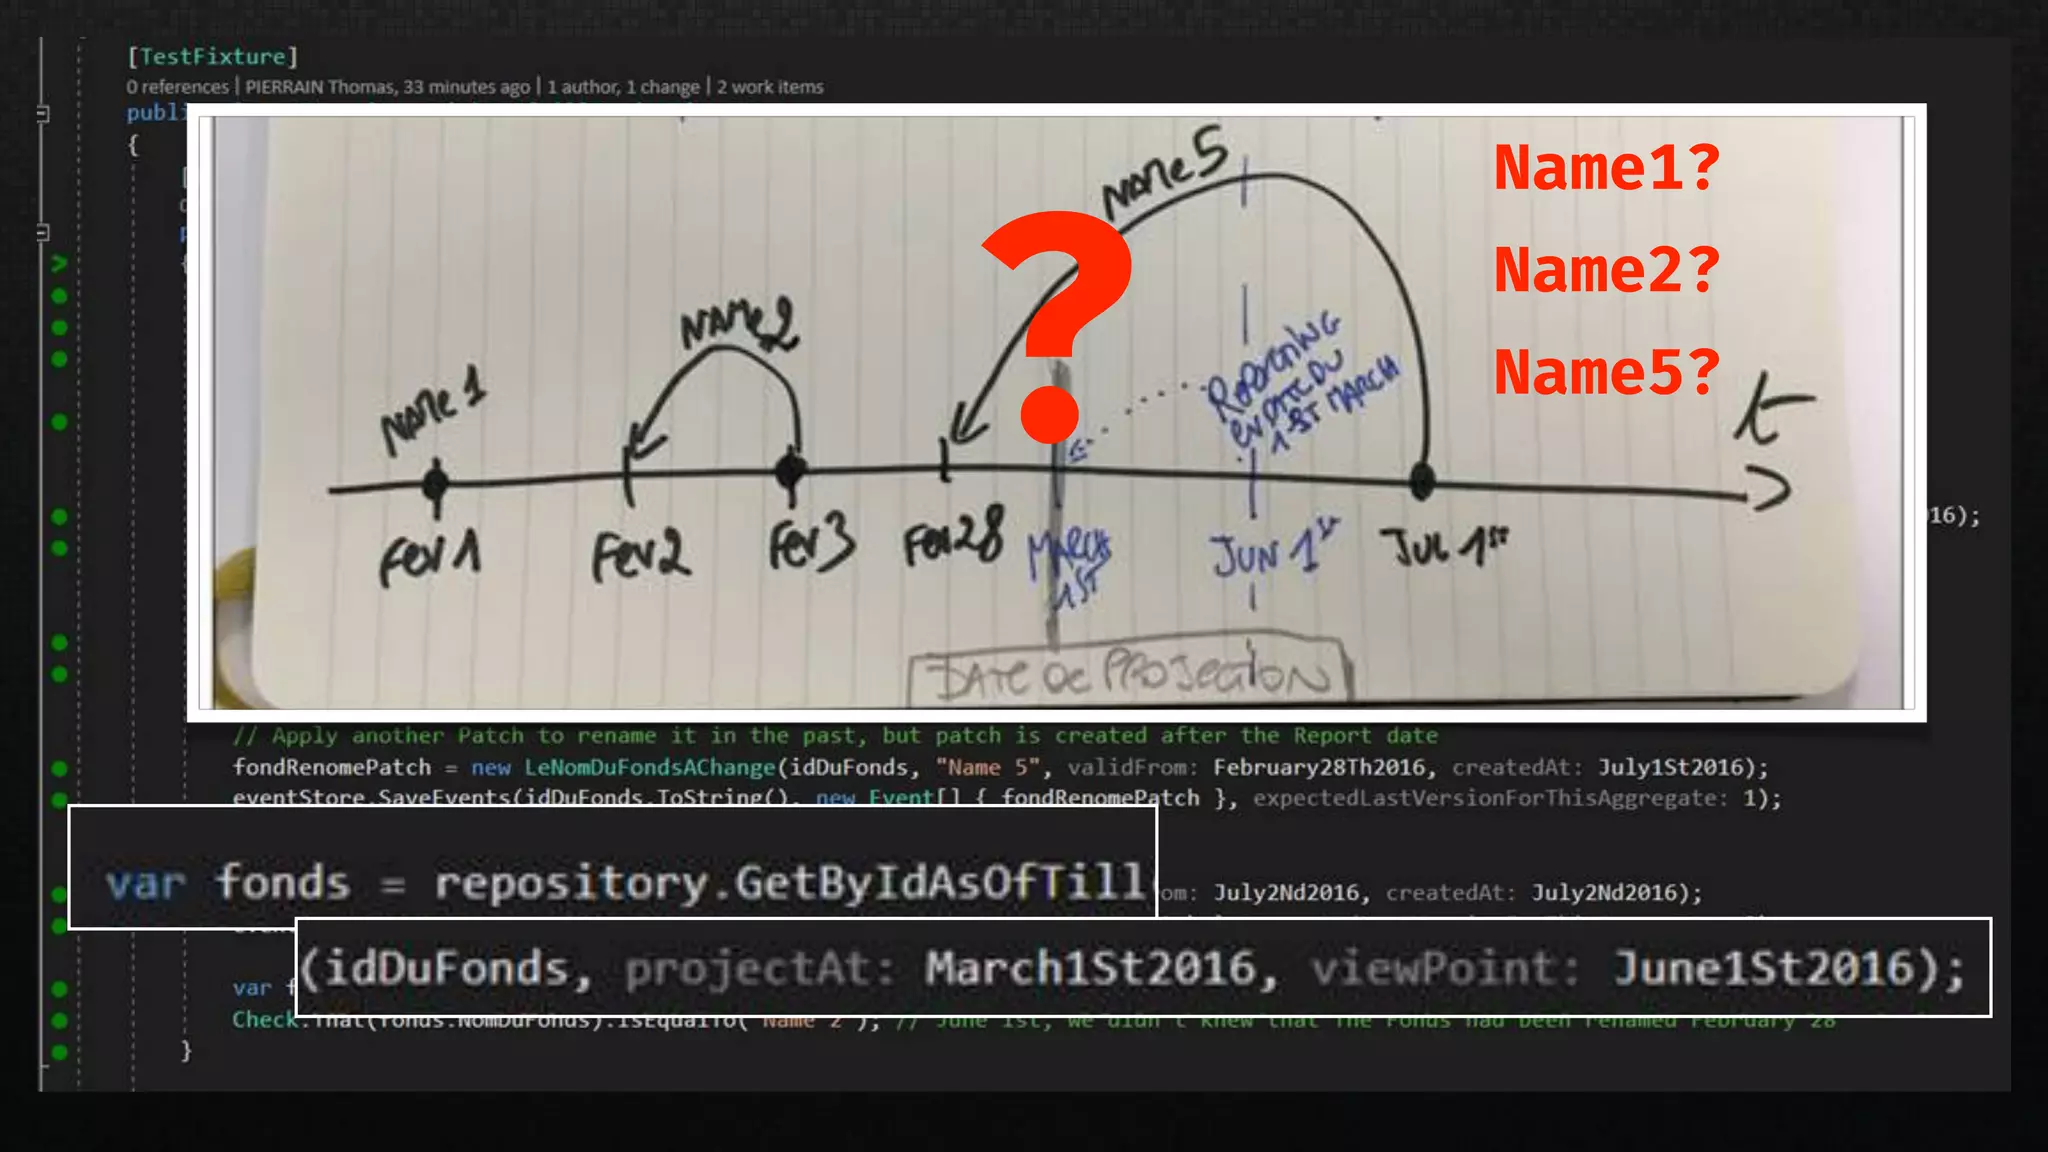
Task: Open 'PIERRAIN Thomas, 33 minutes ago' CodeLens
Action: [387, 87]
